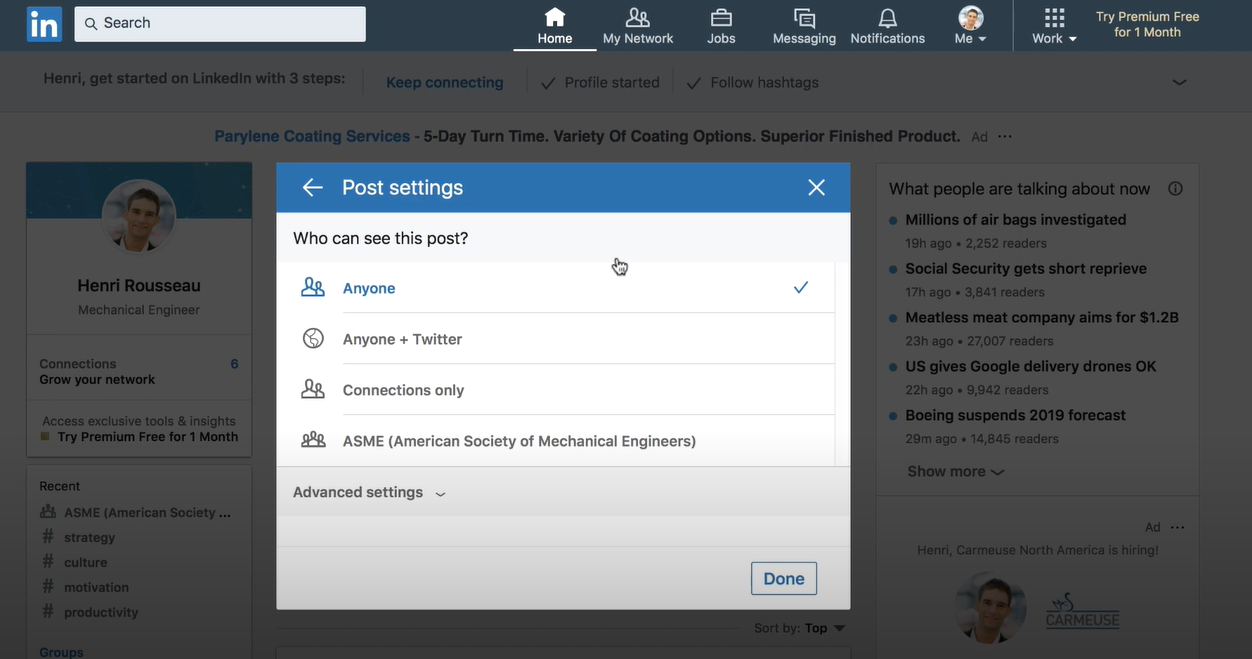
Task: Open top ad options ellipsis
Action: tap(1004, 136)
